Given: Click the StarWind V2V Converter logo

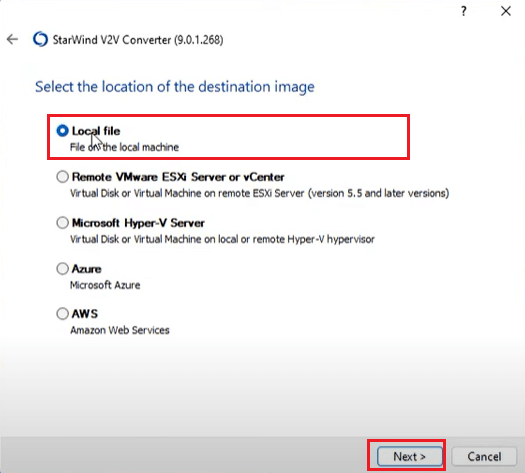Looking at the screenshot, I should click(x=41, y=39).
